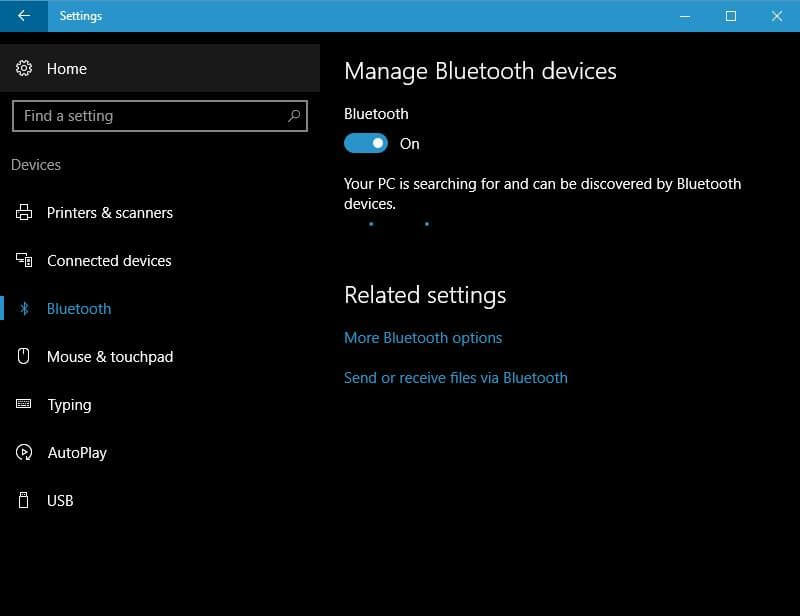Open AutoPlay settings
This screenshot has width=800, height=616.
[x=160, y=452]
